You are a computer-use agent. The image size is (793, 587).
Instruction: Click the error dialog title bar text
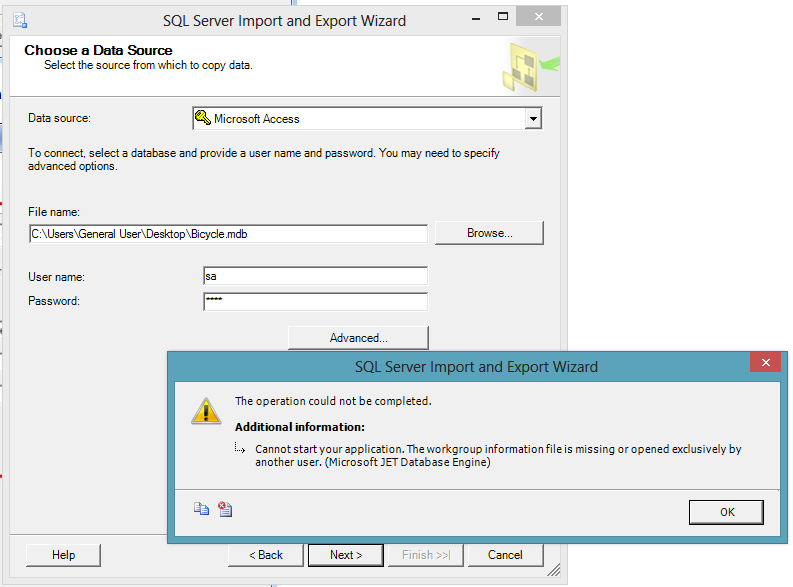point(476,367)
